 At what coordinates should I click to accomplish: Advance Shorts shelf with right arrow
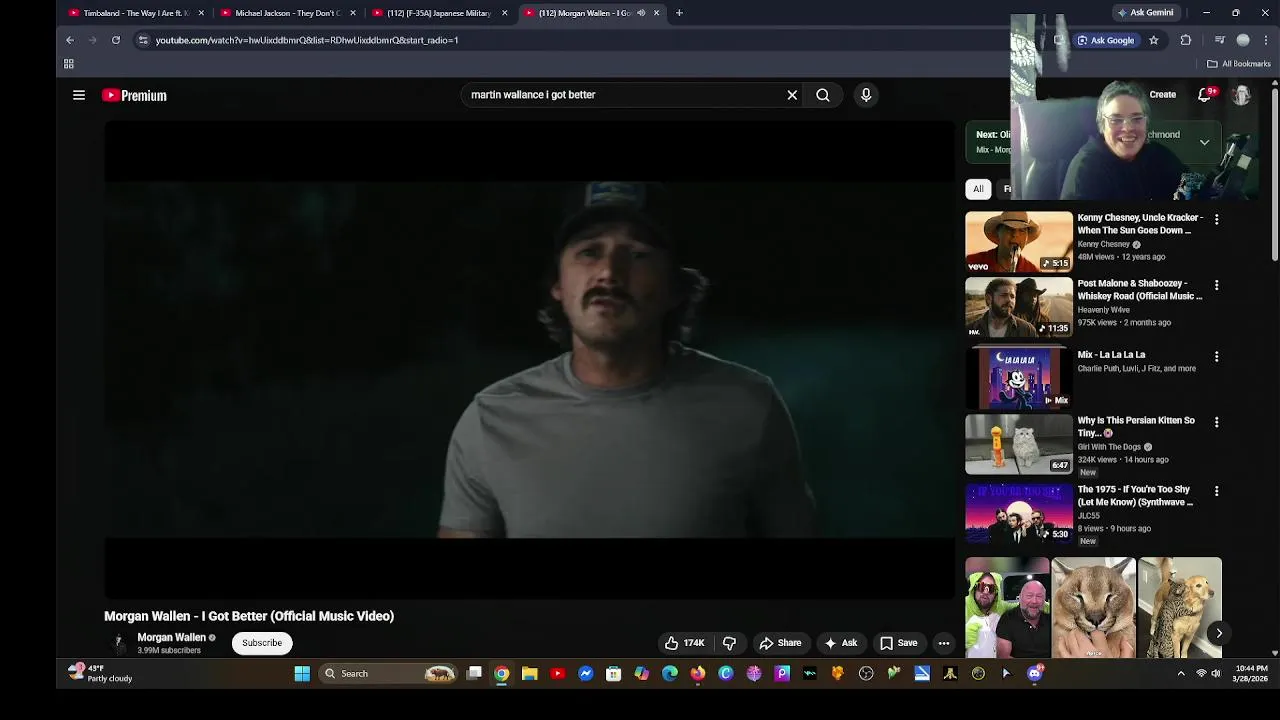click(x=1218, y=633)
